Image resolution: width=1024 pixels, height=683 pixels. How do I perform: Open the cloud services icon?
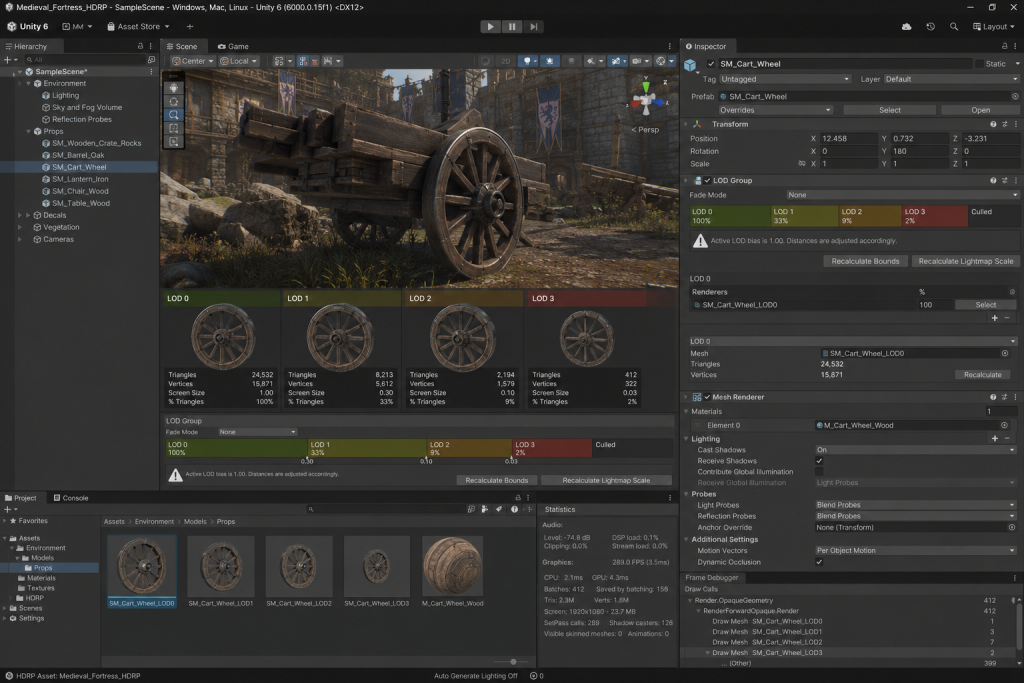[906, 27]
